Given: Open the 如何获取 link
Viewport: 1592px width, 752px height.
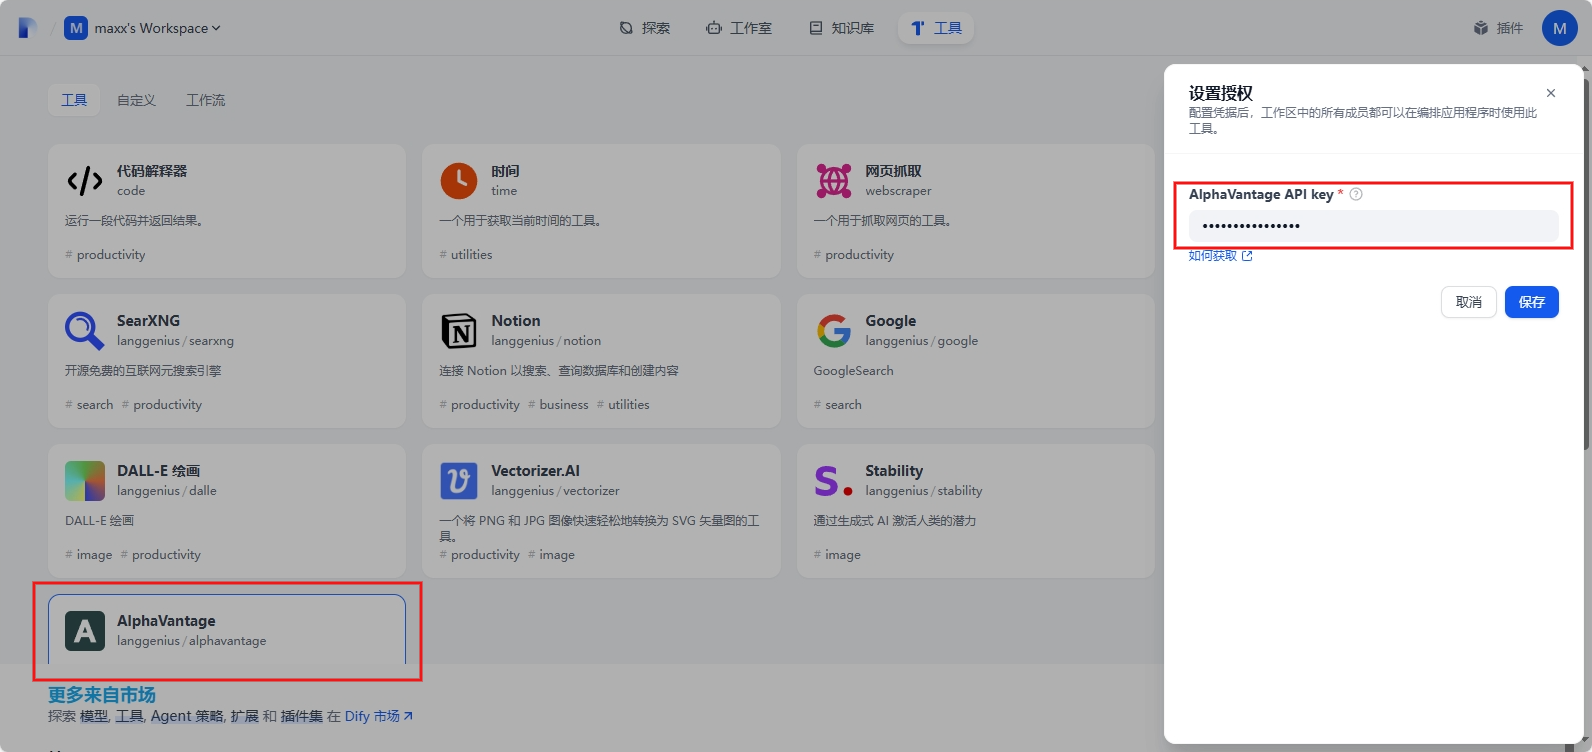Looking at the screenshot, I should (x=1220, y=256).
